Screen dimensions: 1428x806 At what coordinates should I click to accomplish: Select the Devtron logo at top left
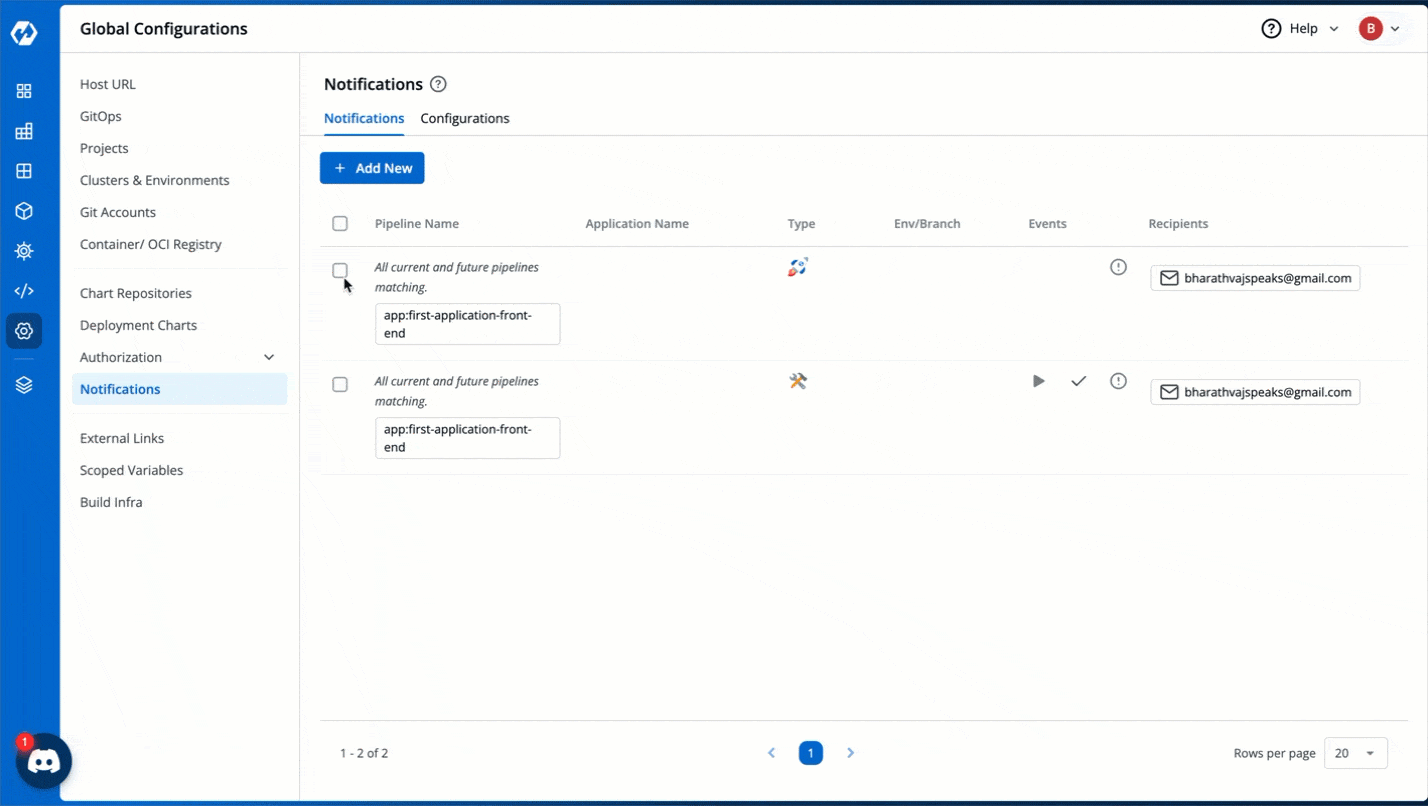(x=23, y=31)
